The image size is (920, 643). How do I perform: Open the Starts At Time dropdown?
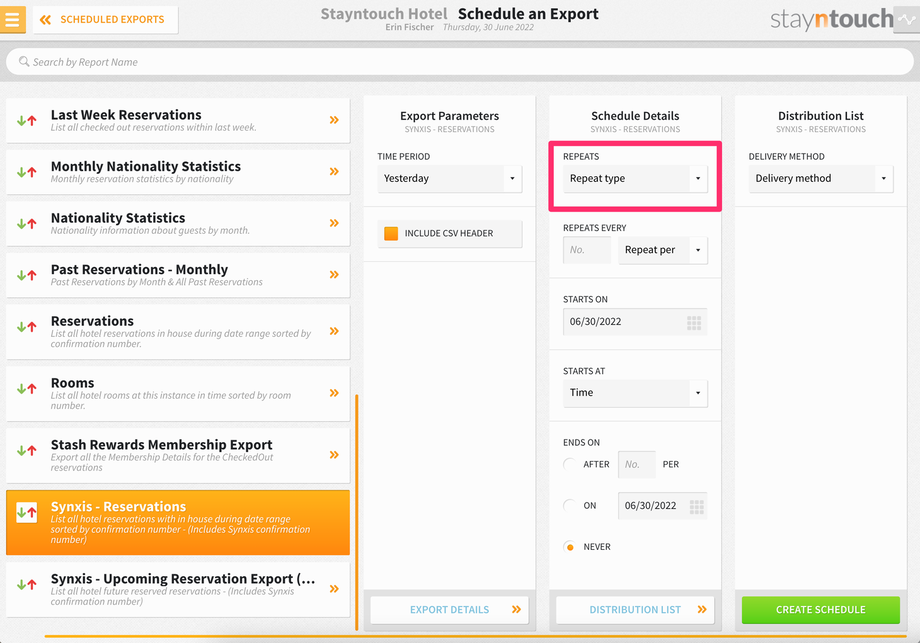(635, 392)
